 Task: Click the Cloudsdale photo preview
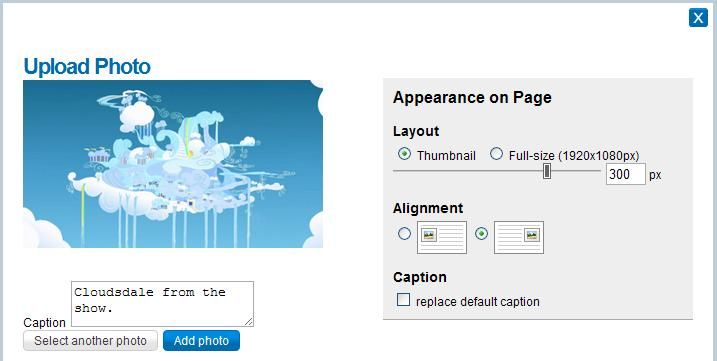click(173, 164)
